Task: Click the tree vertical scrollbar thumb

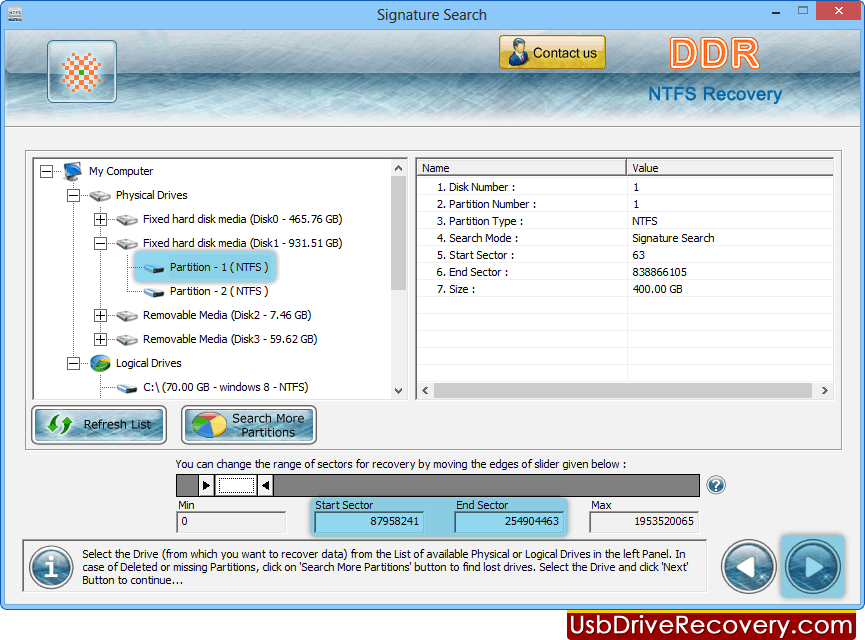Action: coord(398,233)
